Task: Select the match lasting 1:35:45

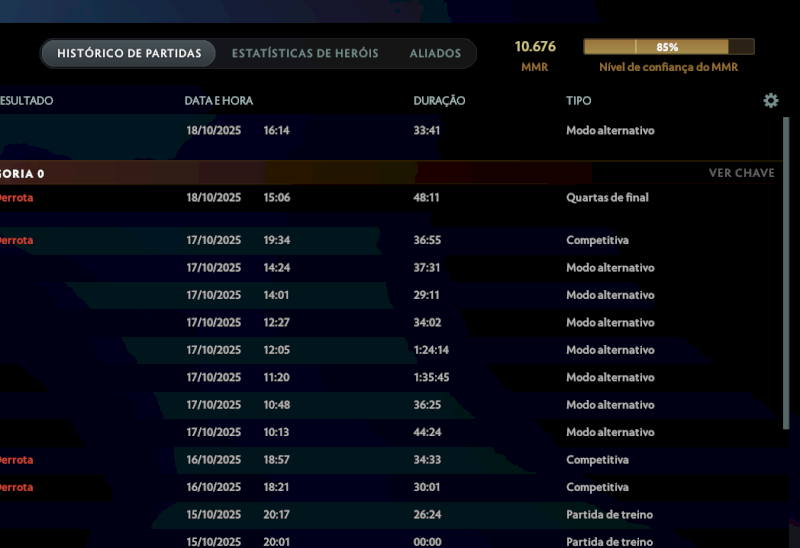Action: tap(400, 378)
